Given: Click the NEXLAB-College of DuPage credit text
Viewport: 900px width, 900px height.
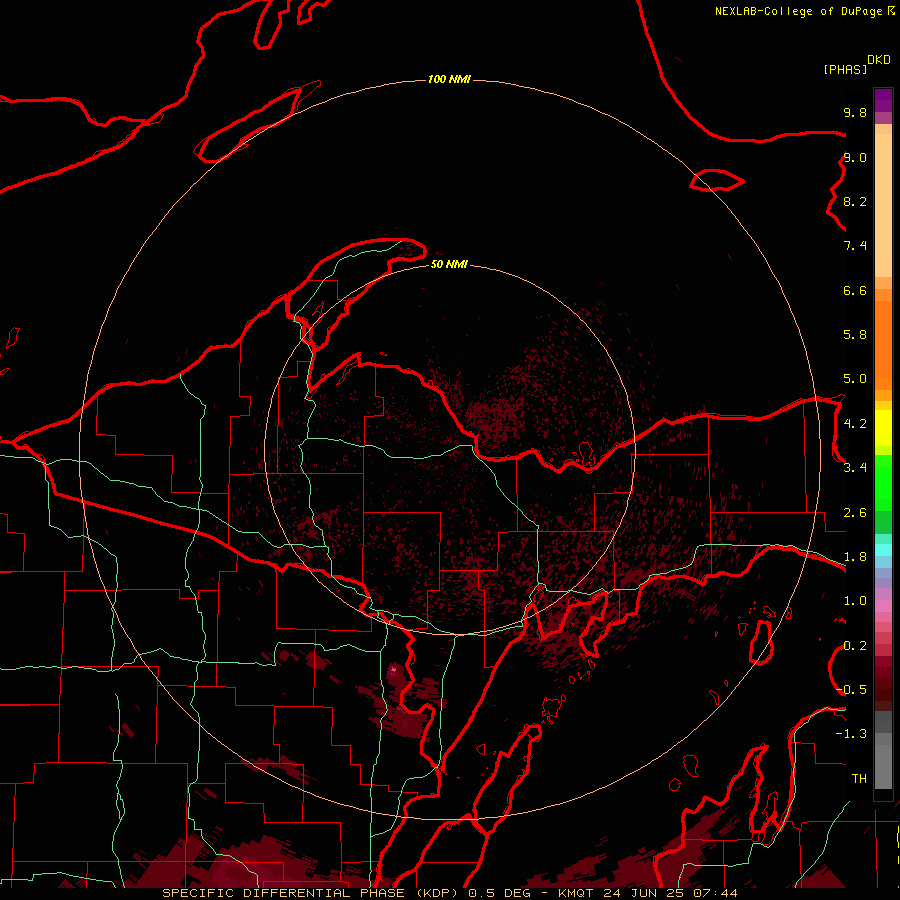Looking at the screenshot, I should coord(798,11).
